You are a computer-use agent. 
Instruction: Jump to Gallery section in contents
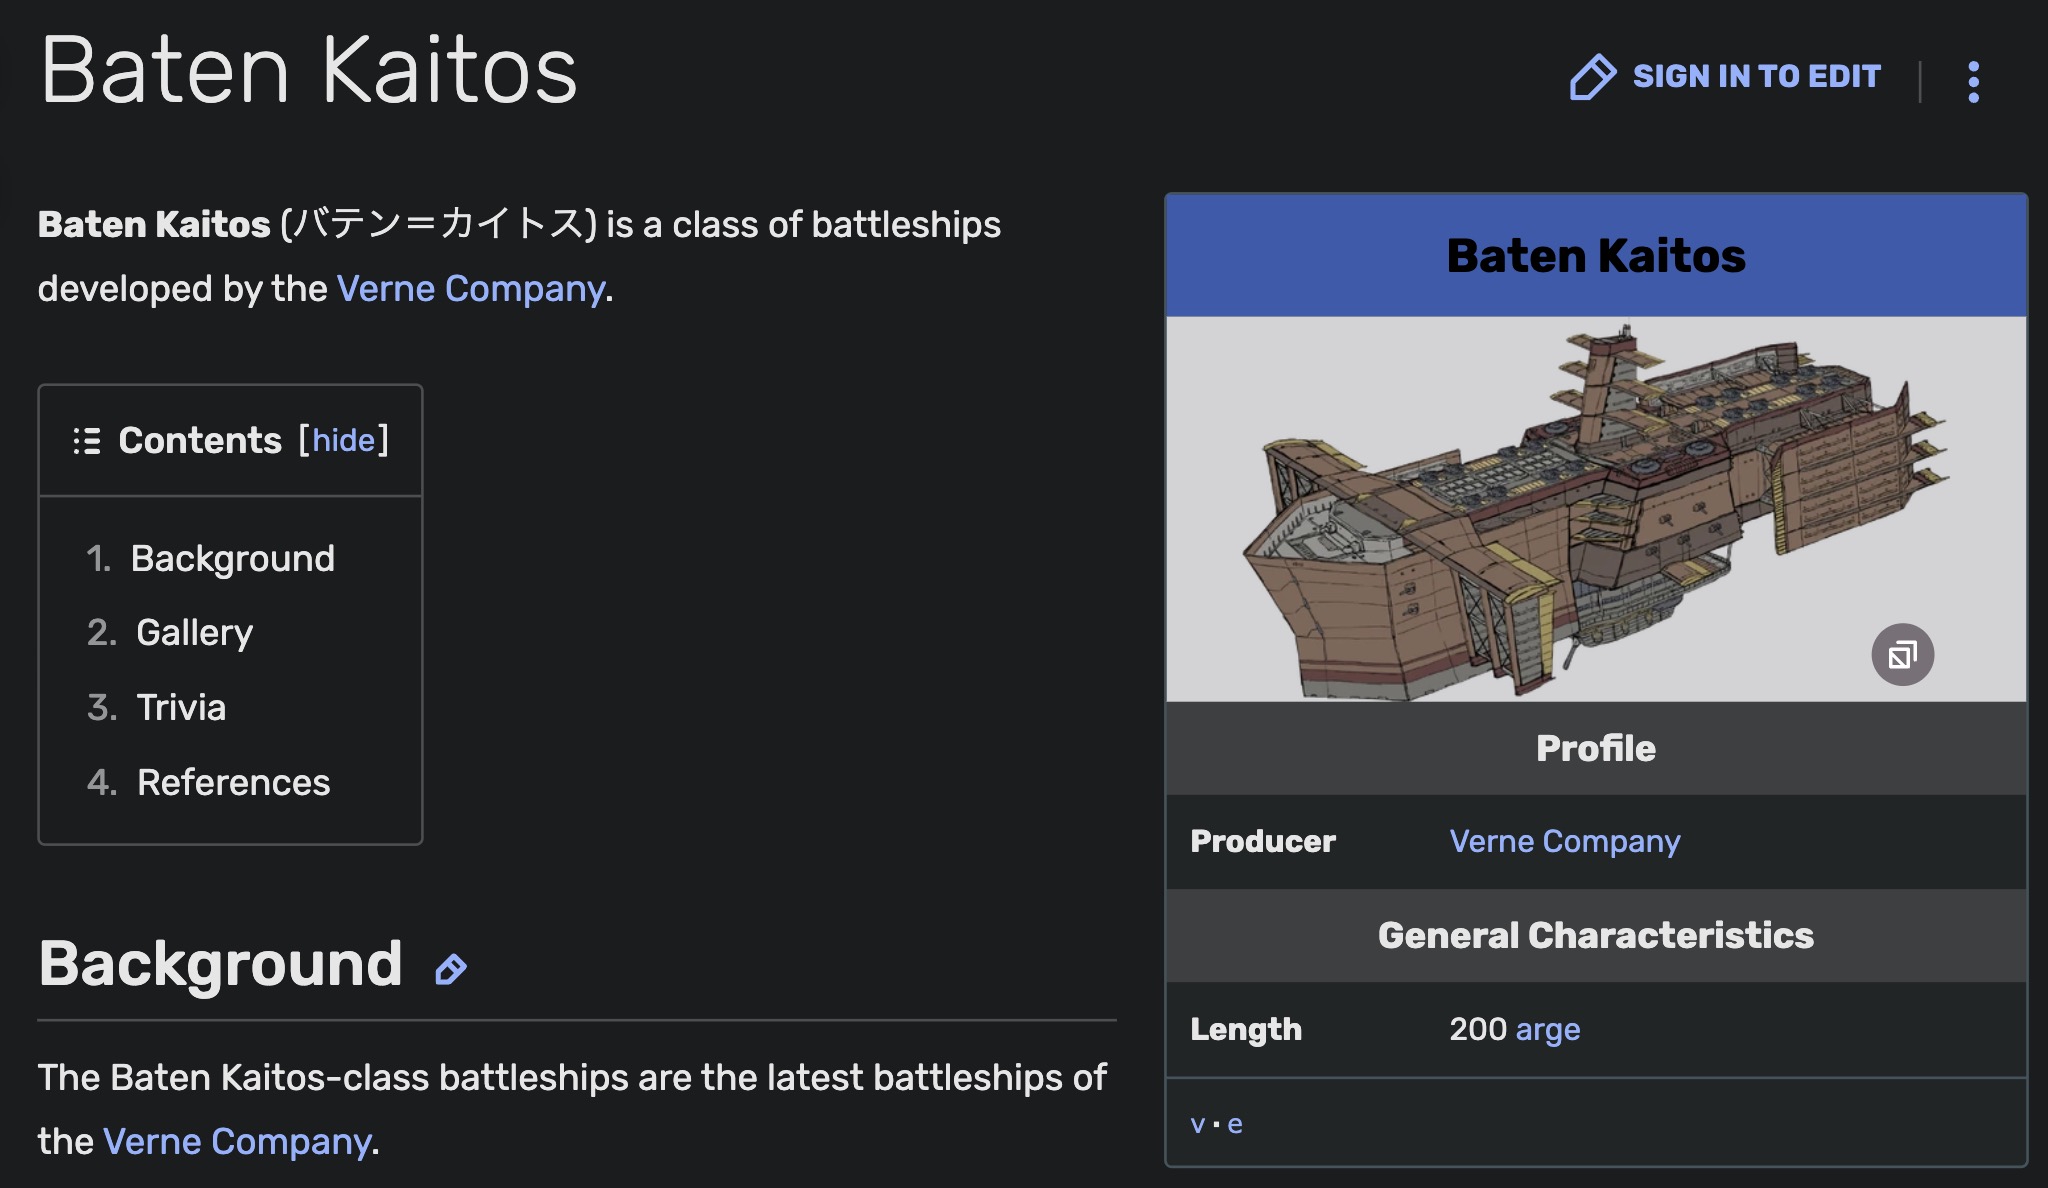tap(194, 632)
